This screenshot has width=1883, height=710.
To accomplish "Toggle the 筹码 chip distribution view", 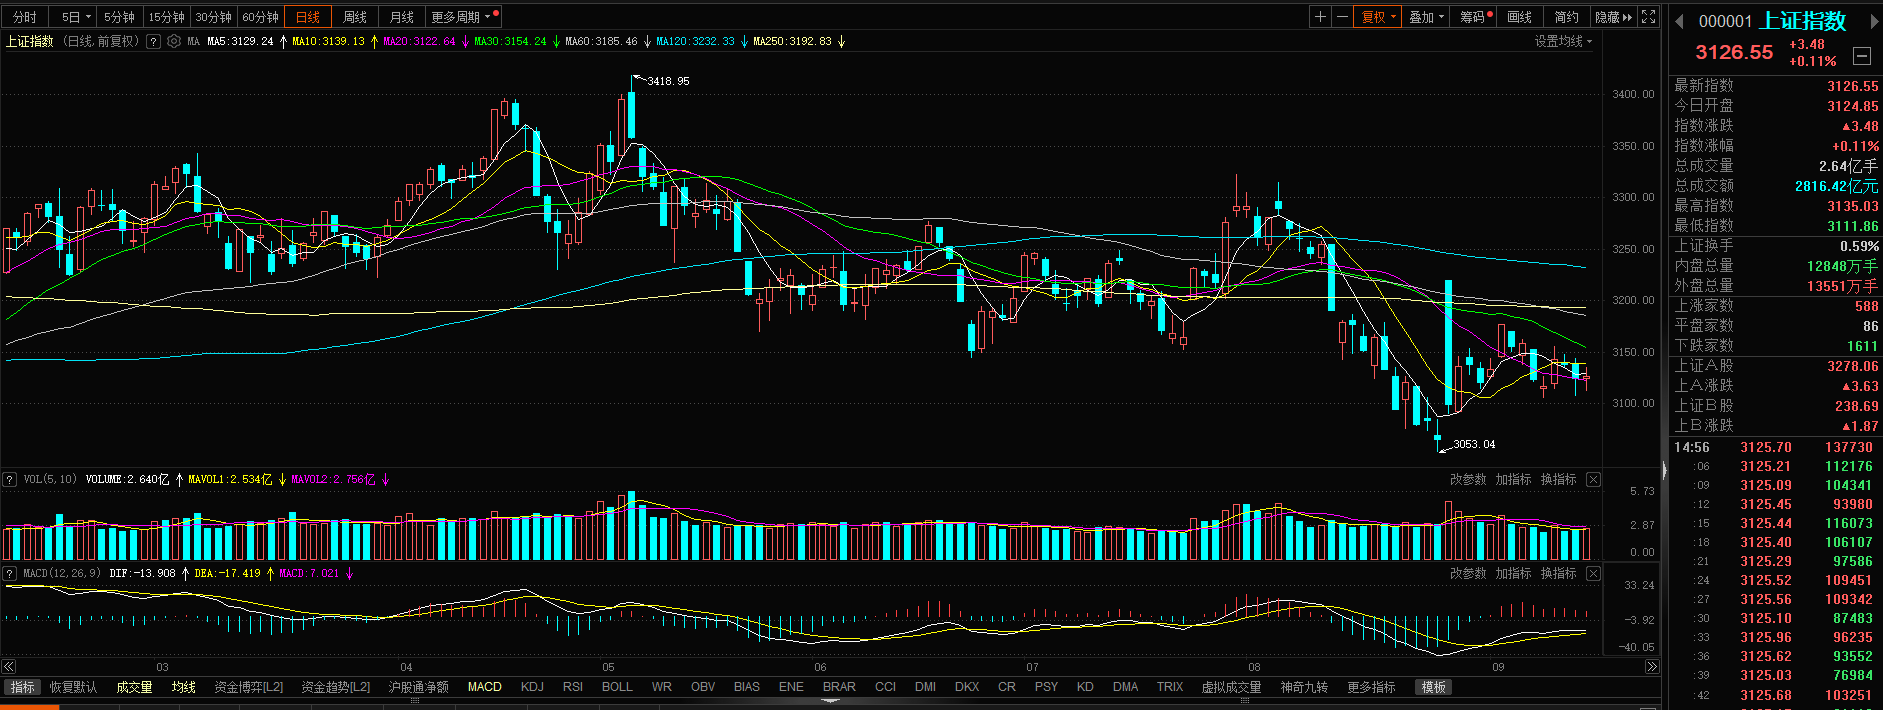I will pyautogui.click(x=1473, y=17).
